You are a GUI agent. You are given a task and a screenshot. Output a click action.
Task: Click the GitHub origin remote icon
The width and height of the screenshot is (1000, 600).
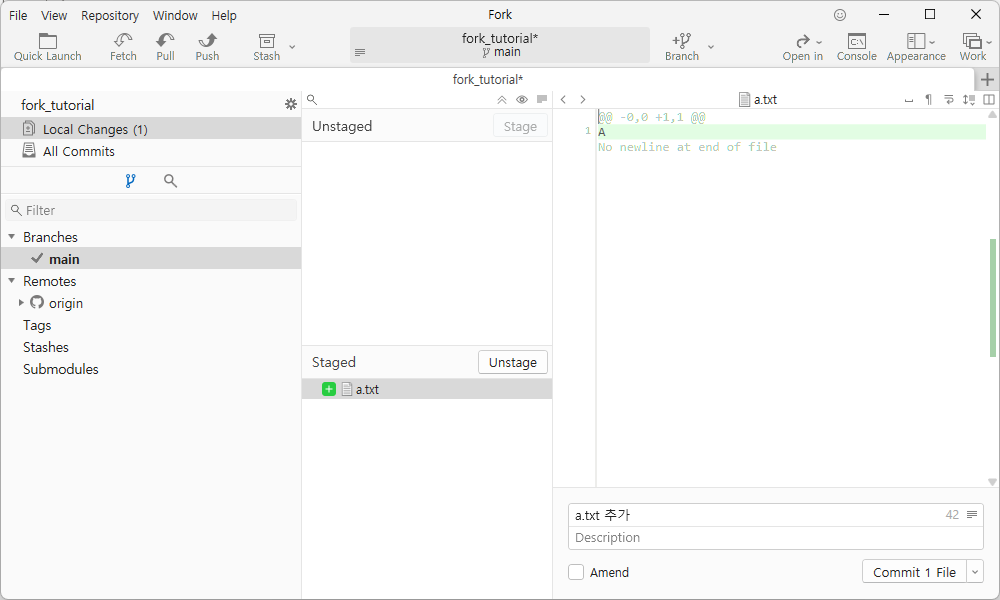[x=37, y=302]
